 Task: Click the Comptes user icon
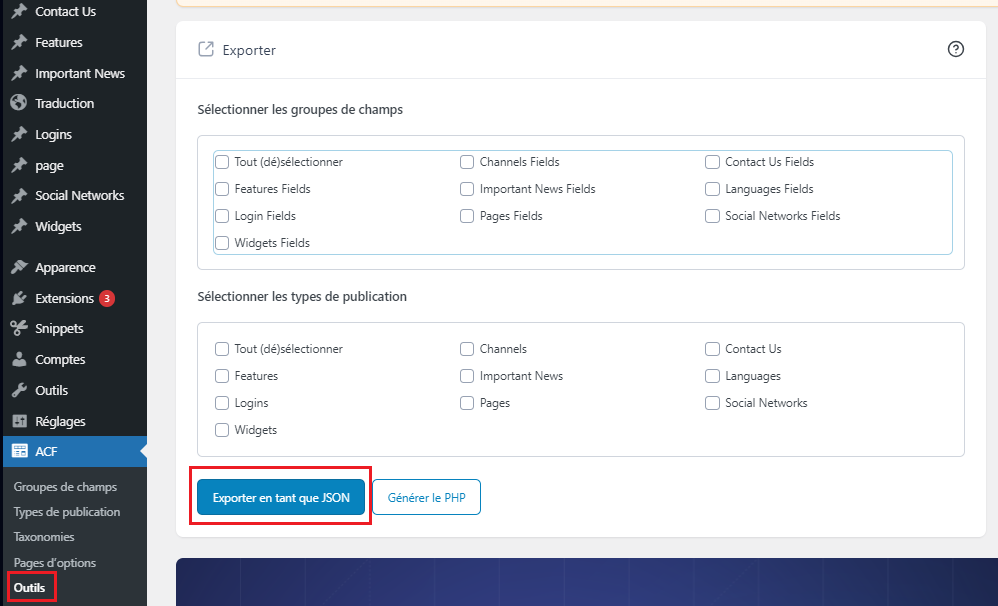coord(18,359)
